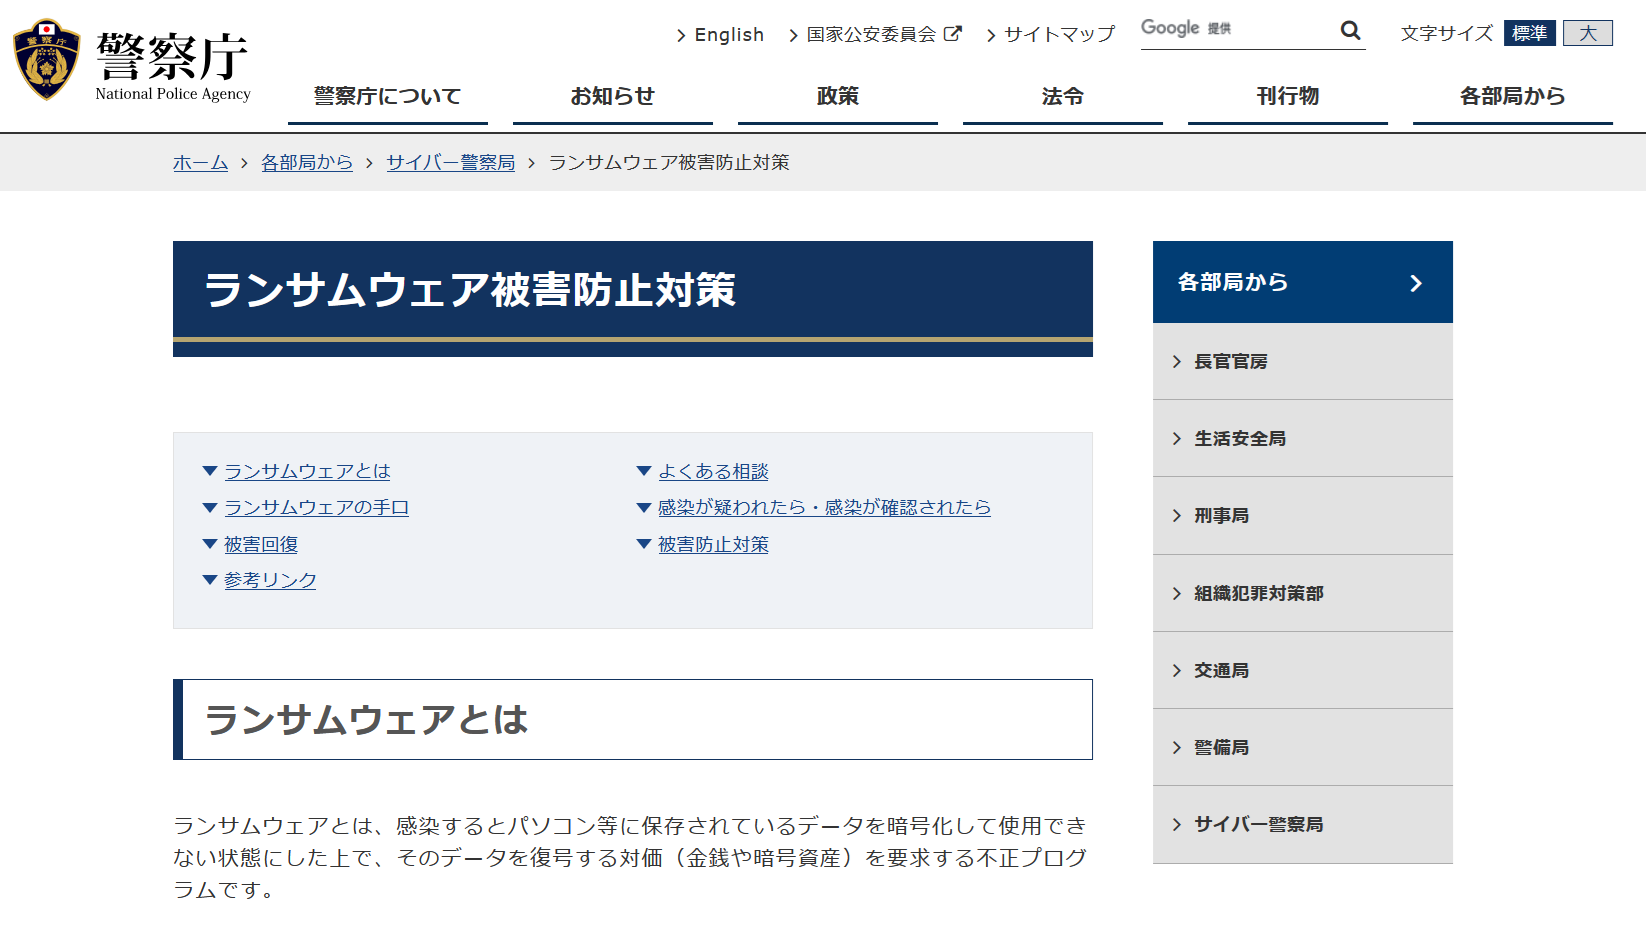Open the 各部局から sidebar header
This screenshot has width=1646, height=931.
[x=1303, y=282]
